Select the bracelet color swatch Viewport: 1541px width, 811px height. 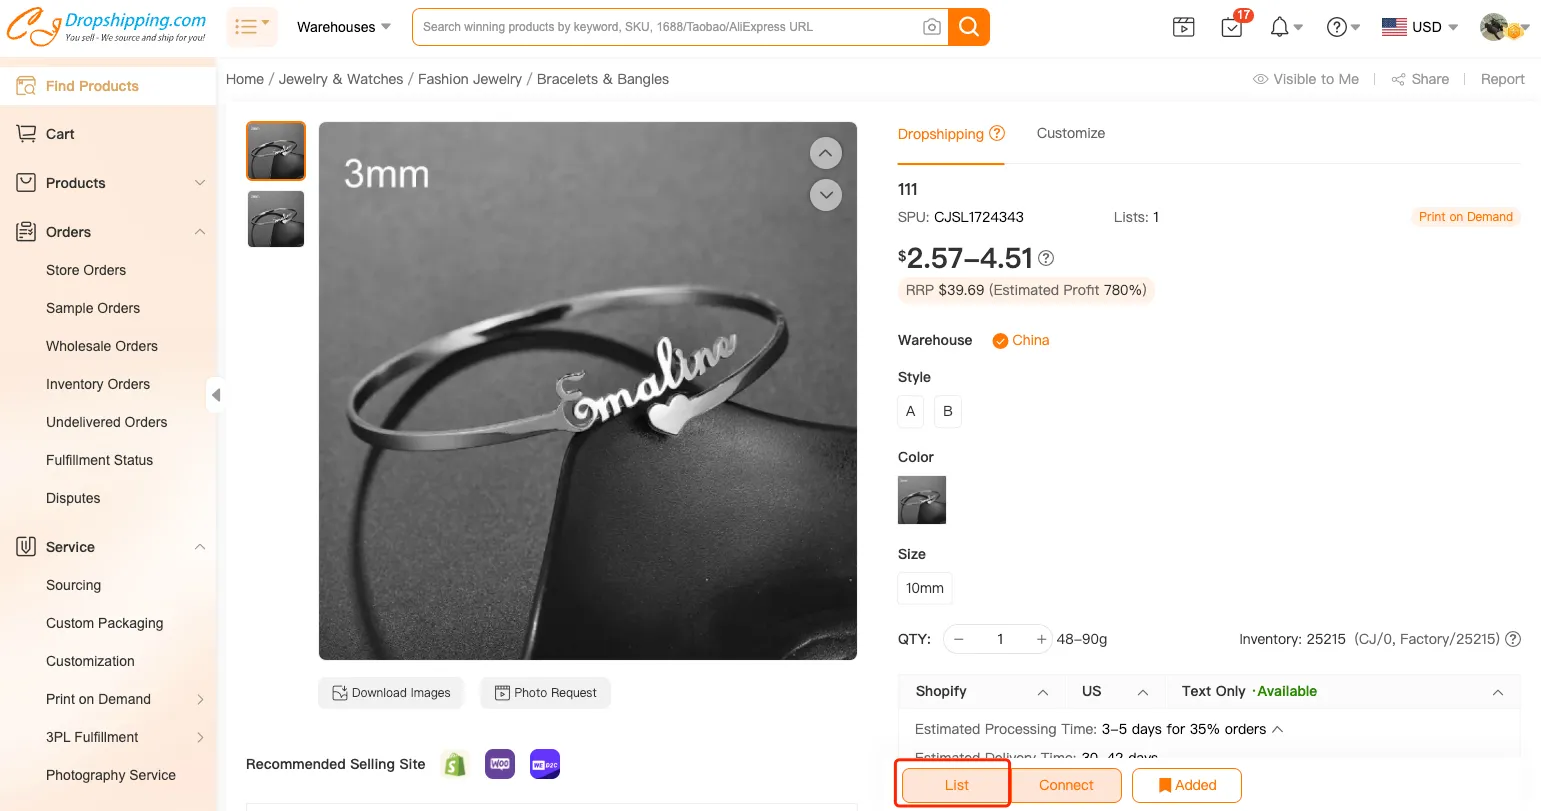click(x=922, y=500)
